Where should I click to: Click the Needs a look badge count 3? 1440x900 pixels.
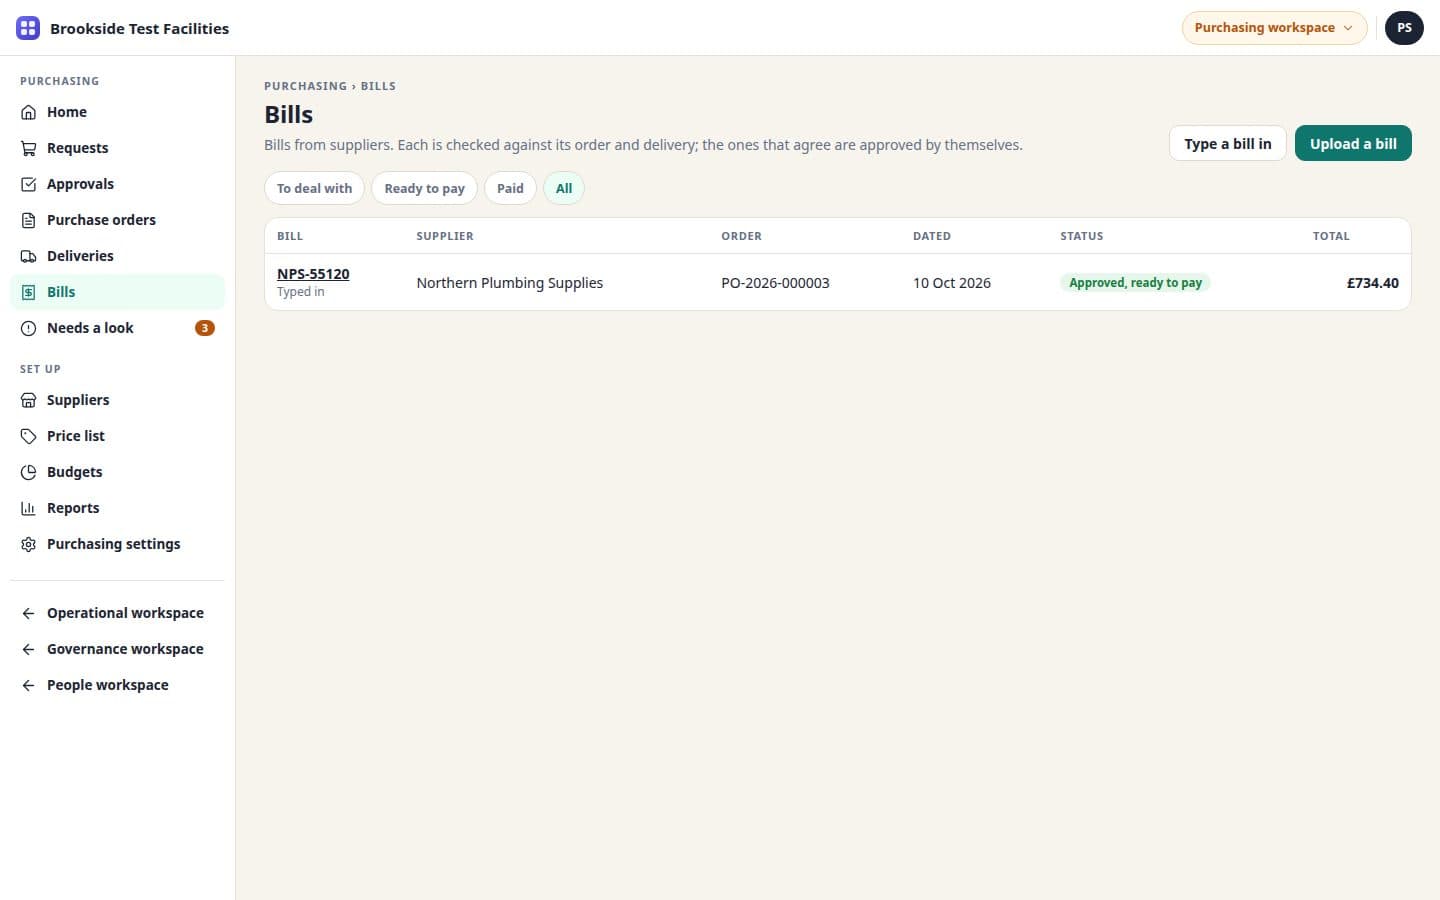(205, 328)
